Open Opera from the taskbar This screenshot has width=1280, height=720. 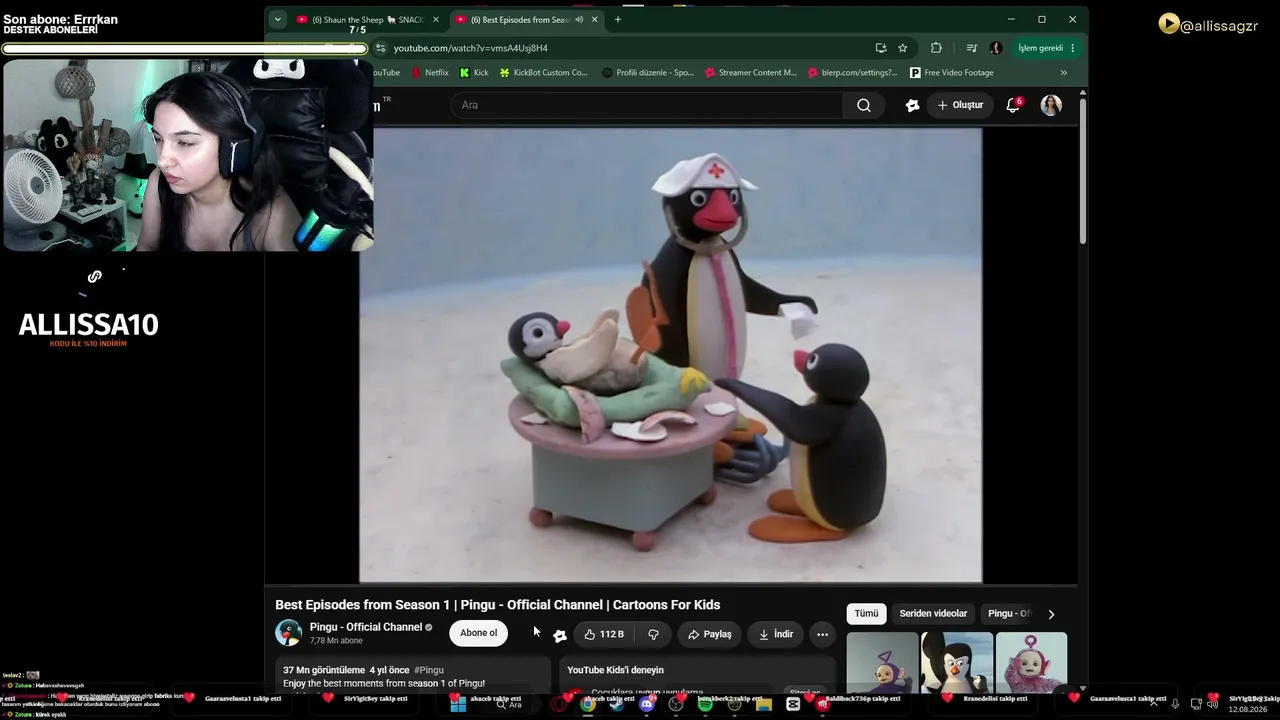(559, 704)
